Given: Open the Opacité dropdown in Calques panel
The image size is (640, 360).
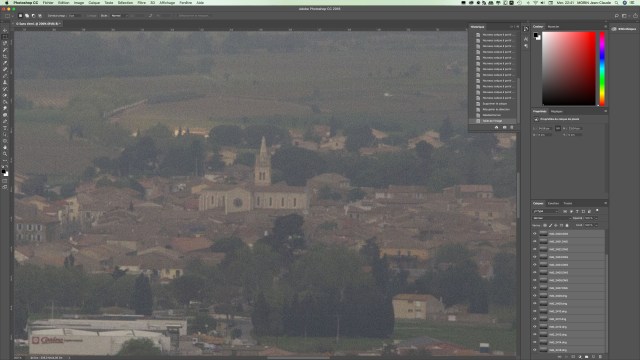Looking at the screenshot, I should pyautogui.click(x=596, y=218).
